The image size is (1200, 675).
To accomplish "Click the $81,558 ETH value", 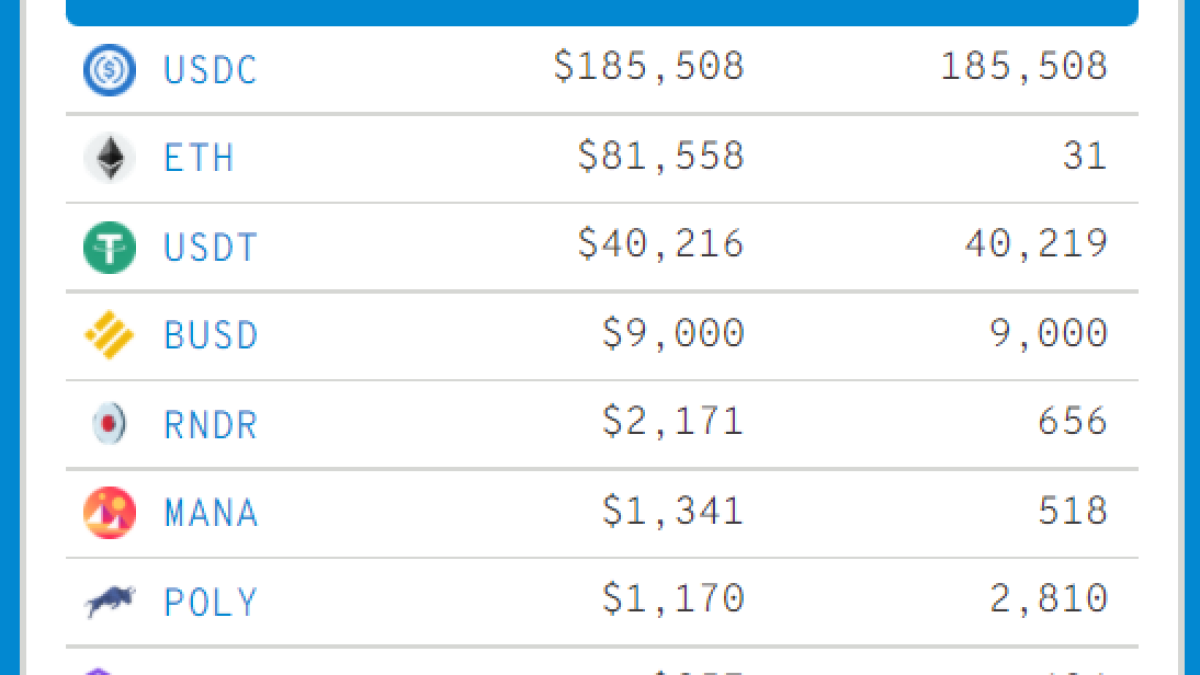I will (x=661, y=156).
